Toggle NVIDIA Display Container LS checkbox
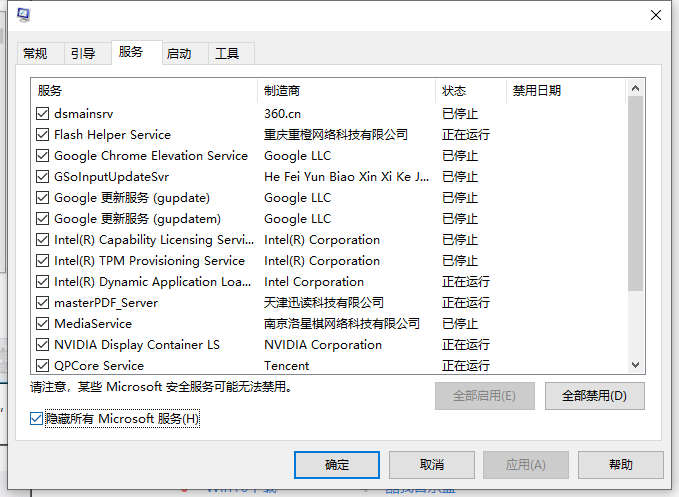 42,345
